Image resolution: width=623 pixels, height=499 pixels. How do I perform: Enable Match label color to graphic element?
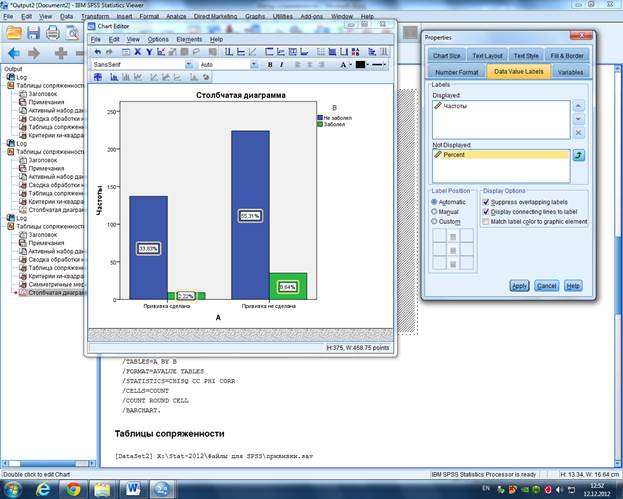pyautogui.click(x=486, y=221)
